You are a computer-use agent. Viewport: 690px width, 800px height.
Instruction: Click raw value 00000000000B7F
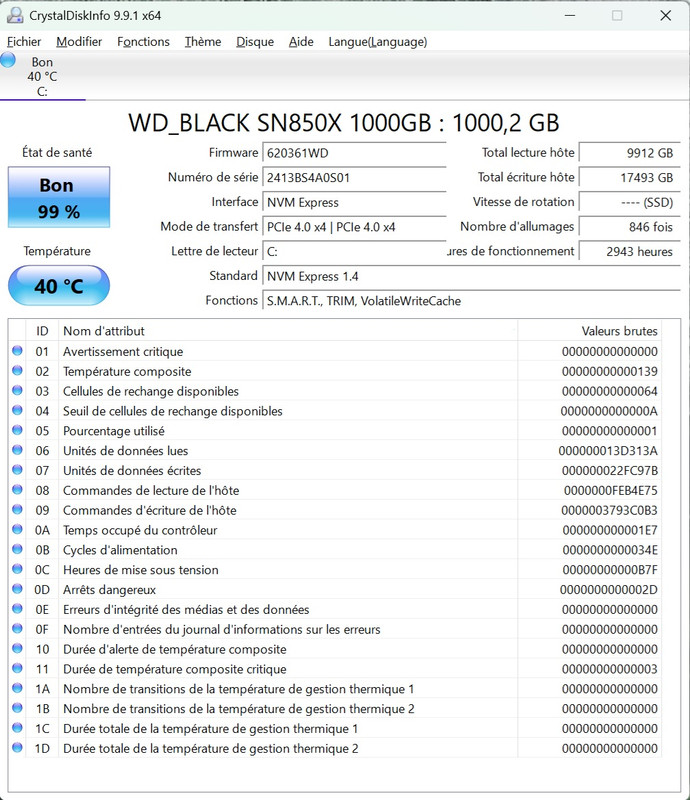[x=610, y=570]
